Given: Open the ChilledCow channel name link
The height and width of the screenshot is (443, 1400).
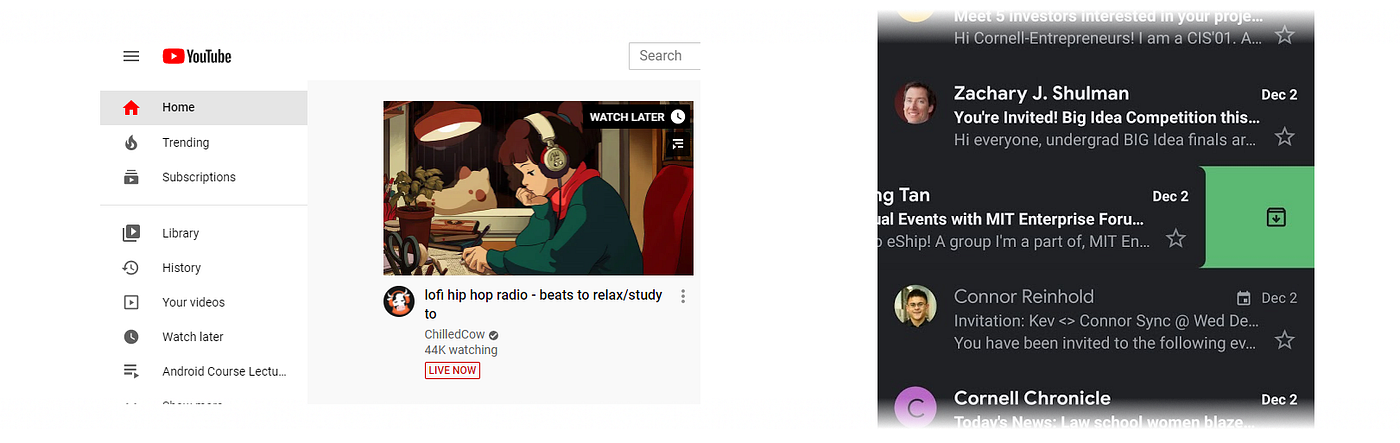Looking at the screenshot, I should (455, 334).
